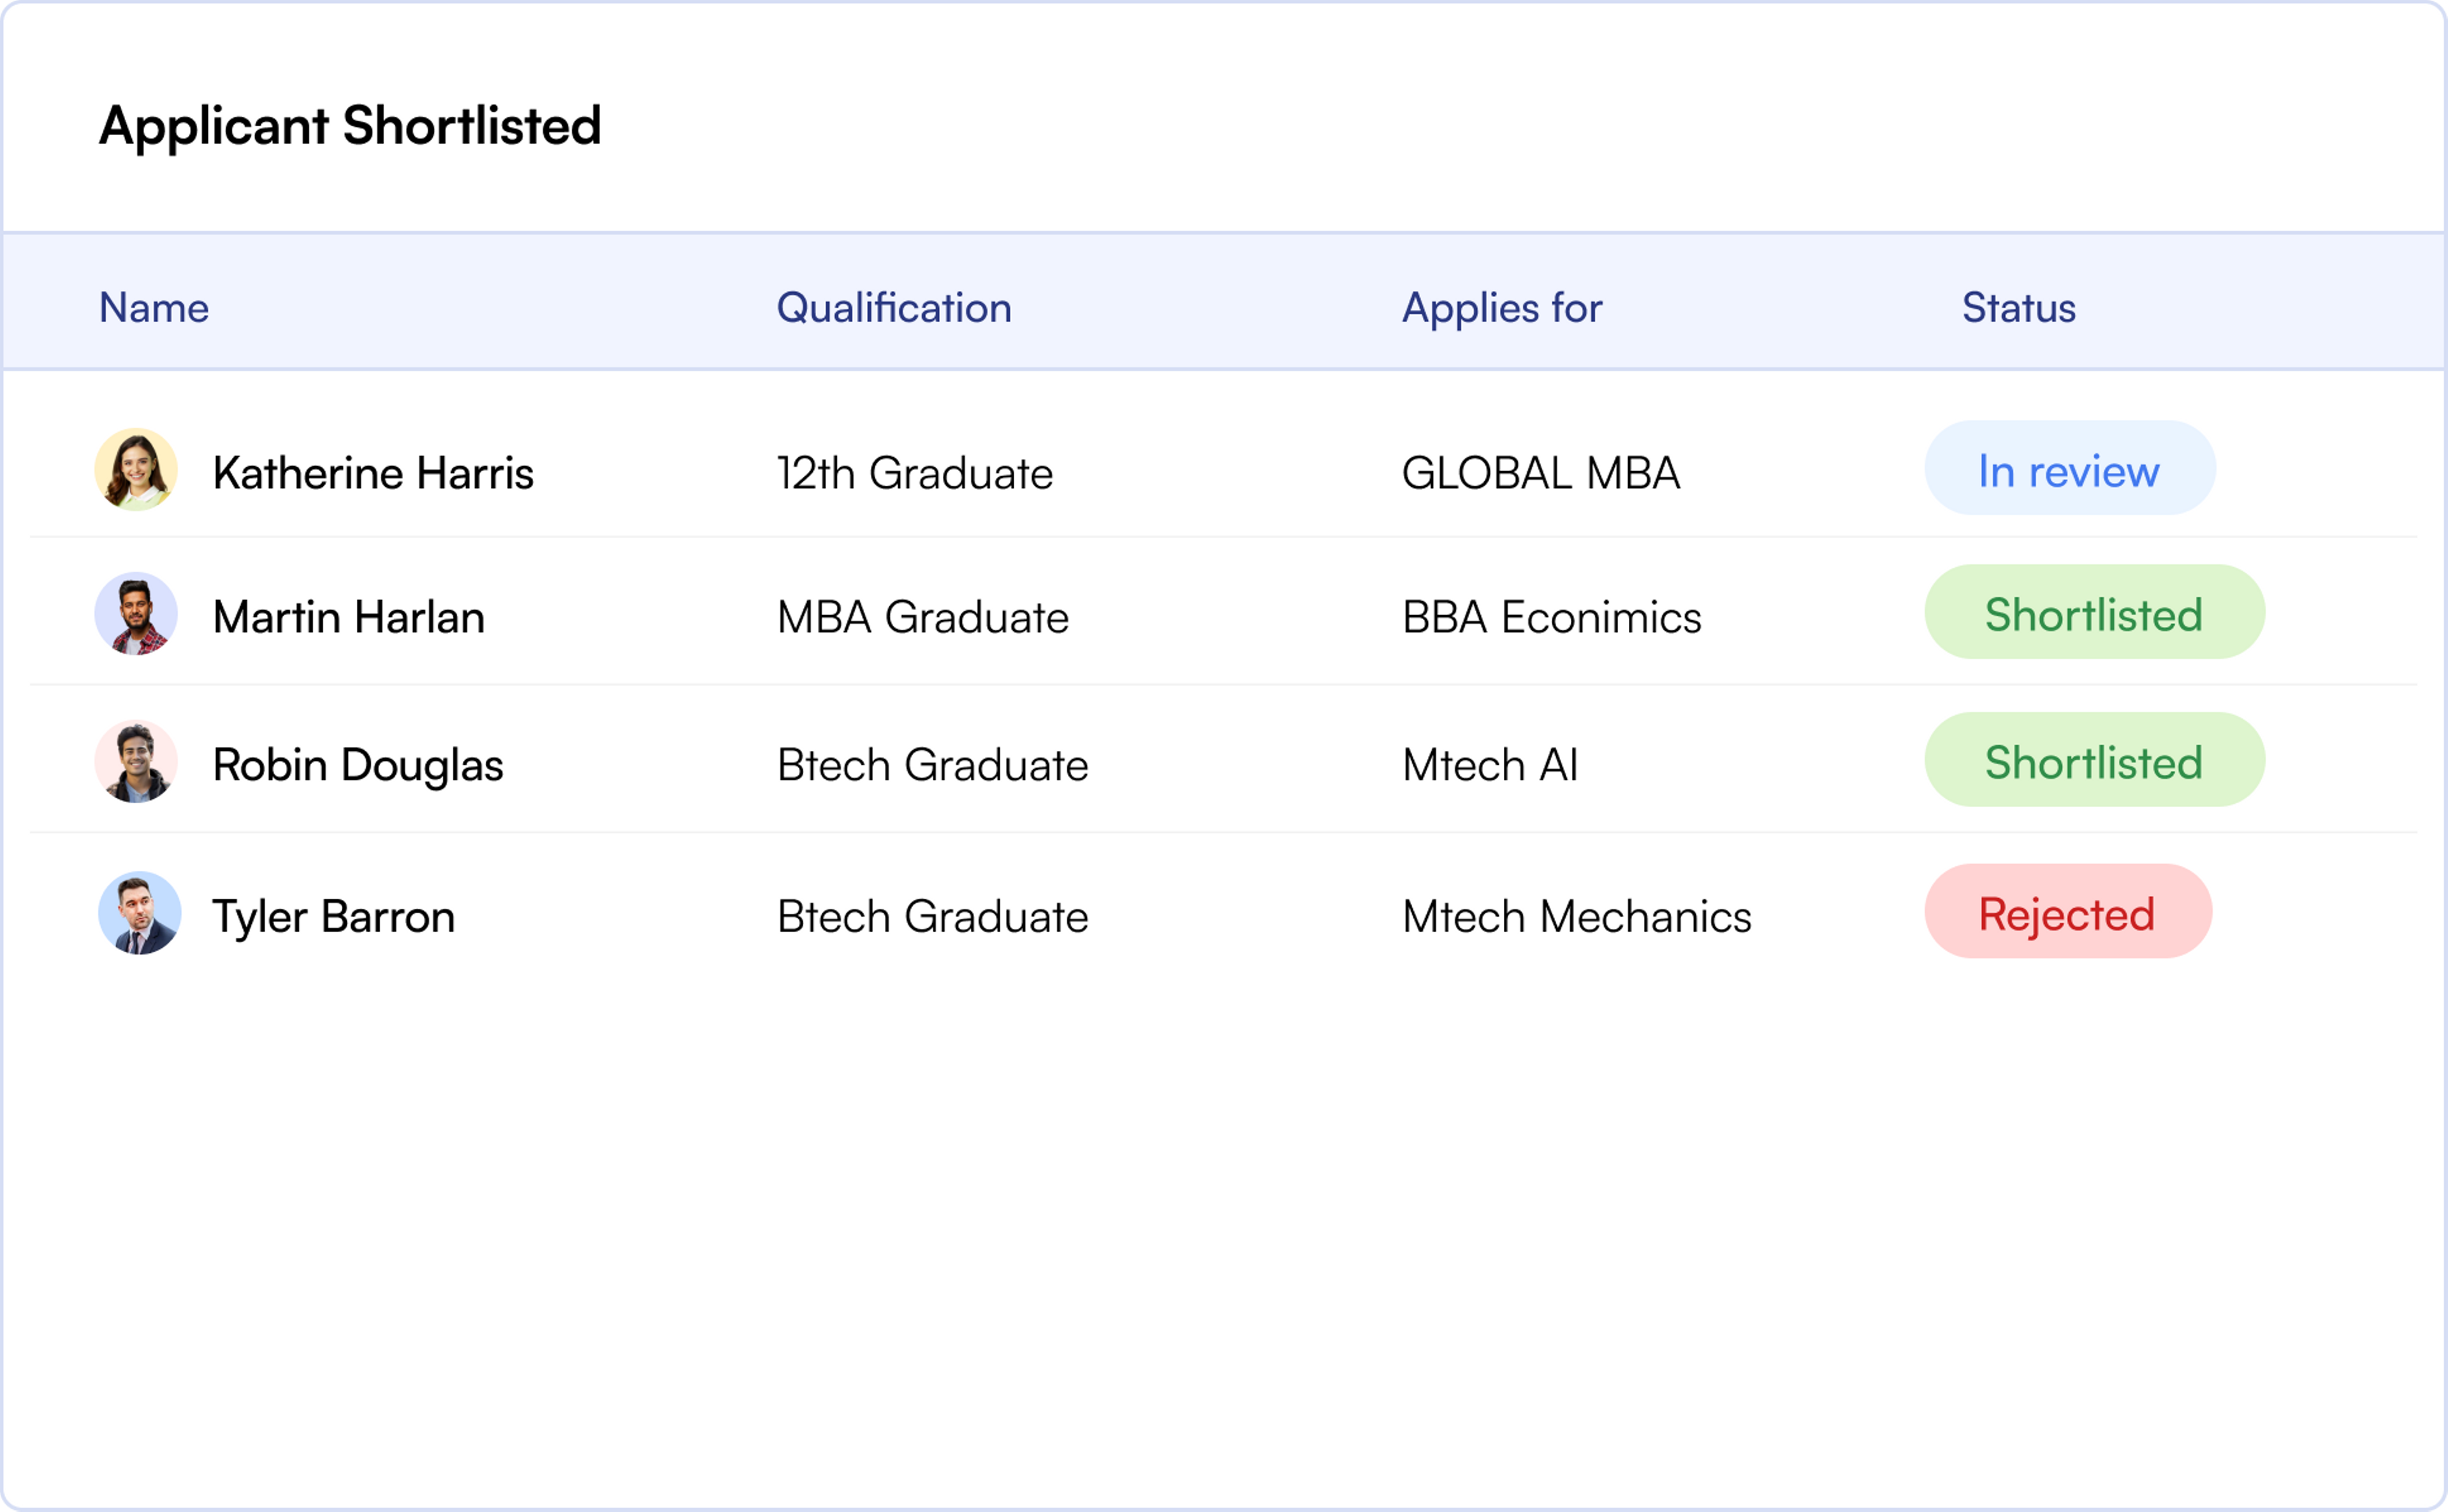Click the Mtech Mechanics cell
This screenshot has height=1512, width=2448.
1577,916
